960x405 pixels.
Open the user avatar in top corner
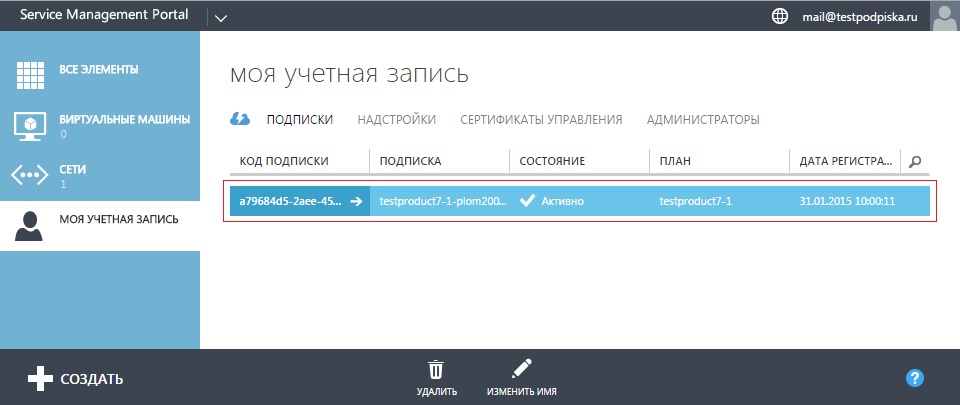point(945,15)
